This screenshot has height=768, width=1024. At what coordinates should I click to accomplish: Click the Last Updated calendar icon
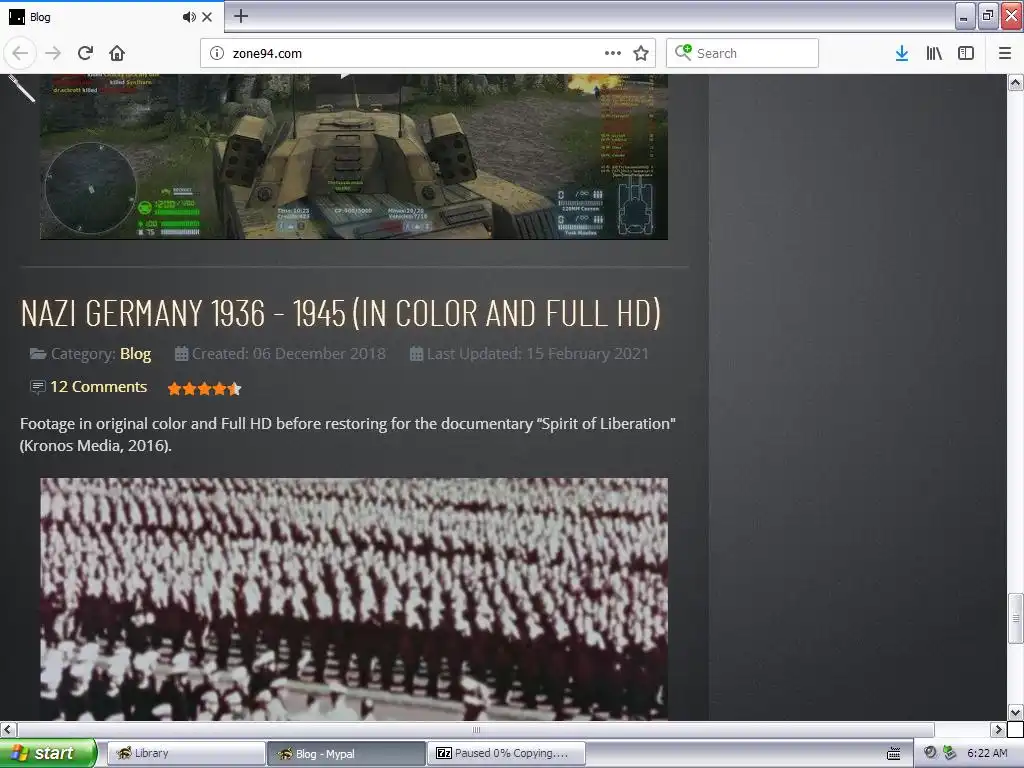pyautogui.click(x=416, y=353)
